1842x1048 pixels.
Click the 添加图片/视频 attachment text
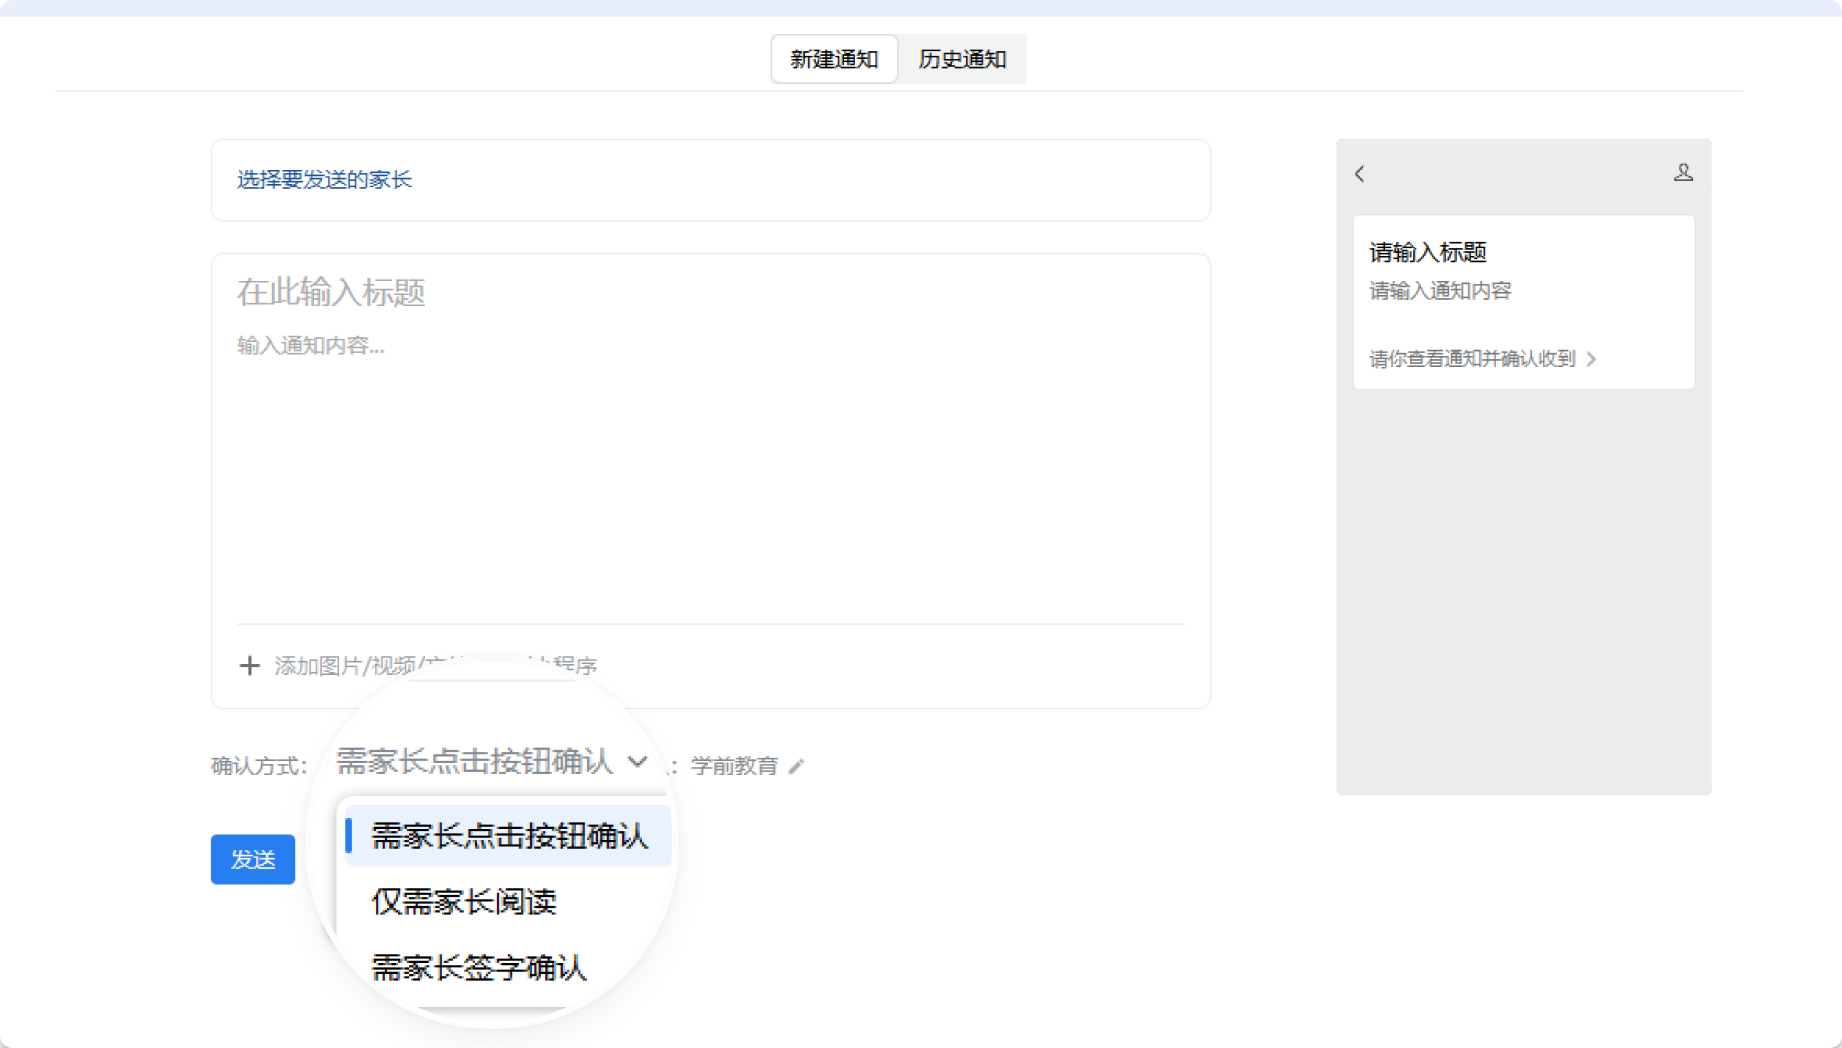[x=345, y=666]
